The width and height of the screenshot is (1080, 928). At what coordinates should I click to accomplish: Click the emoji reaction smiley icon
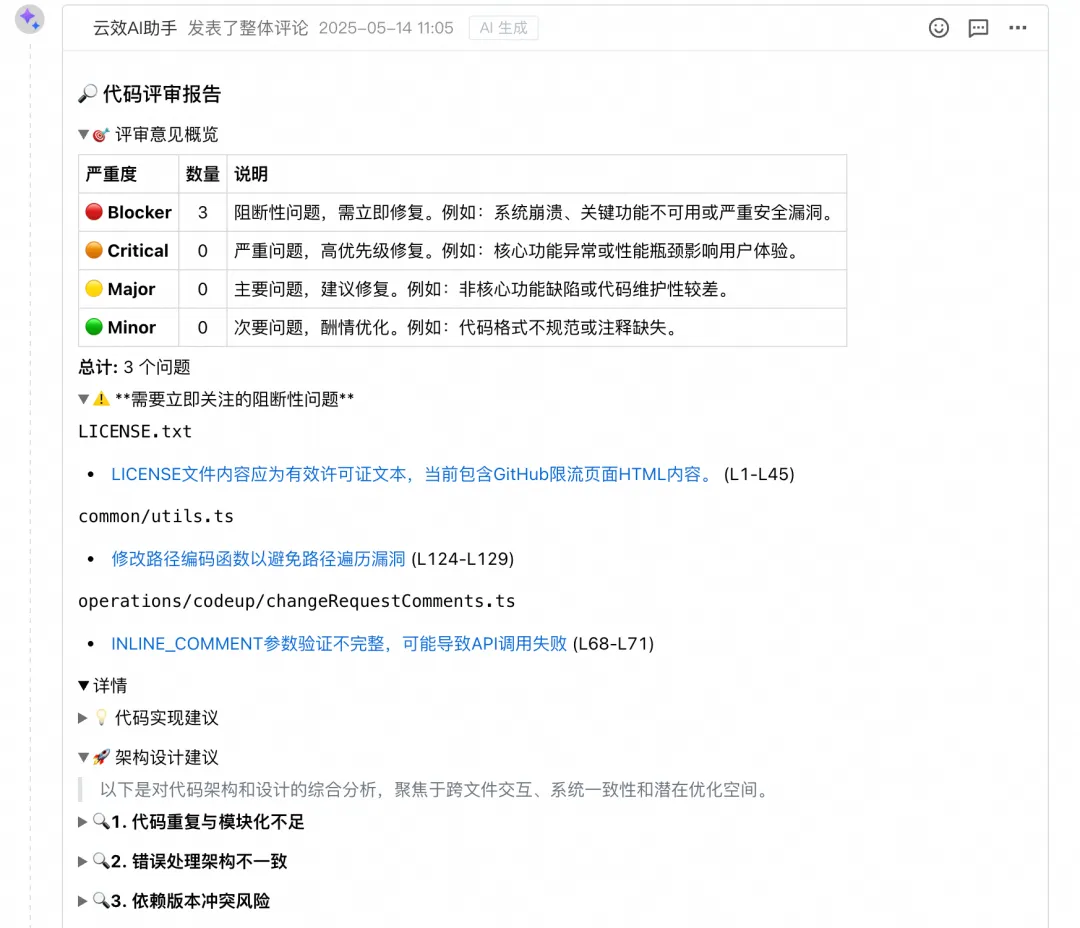pos(938,28)
